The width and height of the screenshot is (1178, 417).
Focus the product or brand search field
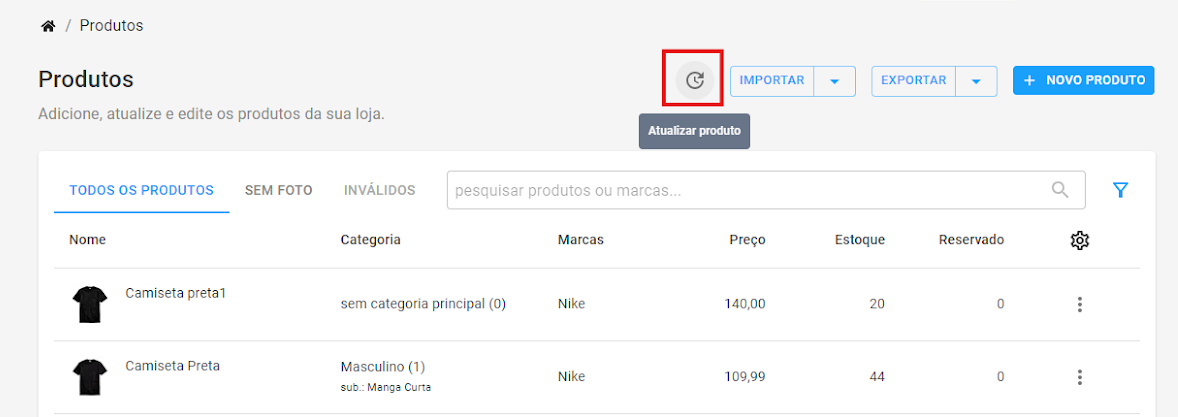coord(766,190)
